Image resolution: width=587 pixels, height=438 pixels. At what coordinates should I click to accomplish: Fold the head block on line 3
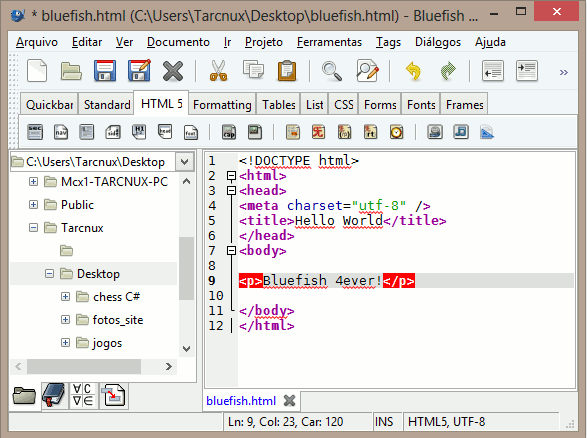coord(231,190)
